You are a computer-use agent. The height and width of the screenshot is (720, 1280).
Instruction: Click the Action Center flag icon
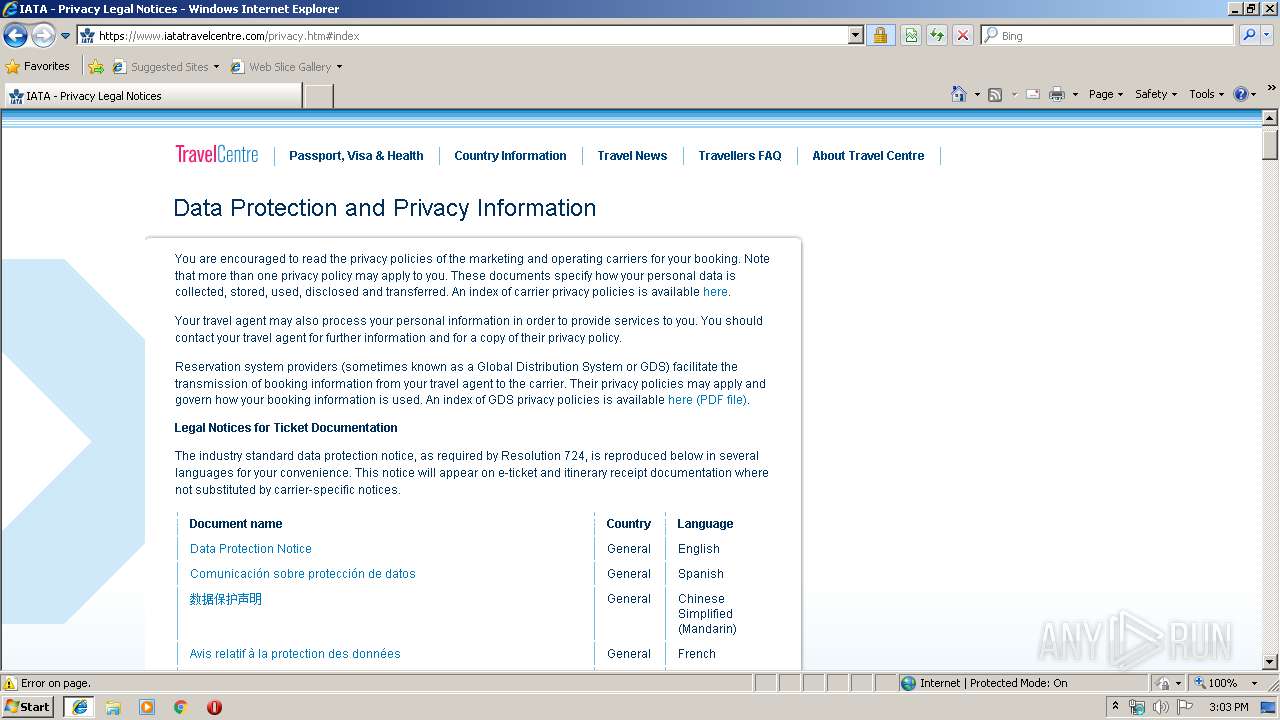(x=1185, y=707)
